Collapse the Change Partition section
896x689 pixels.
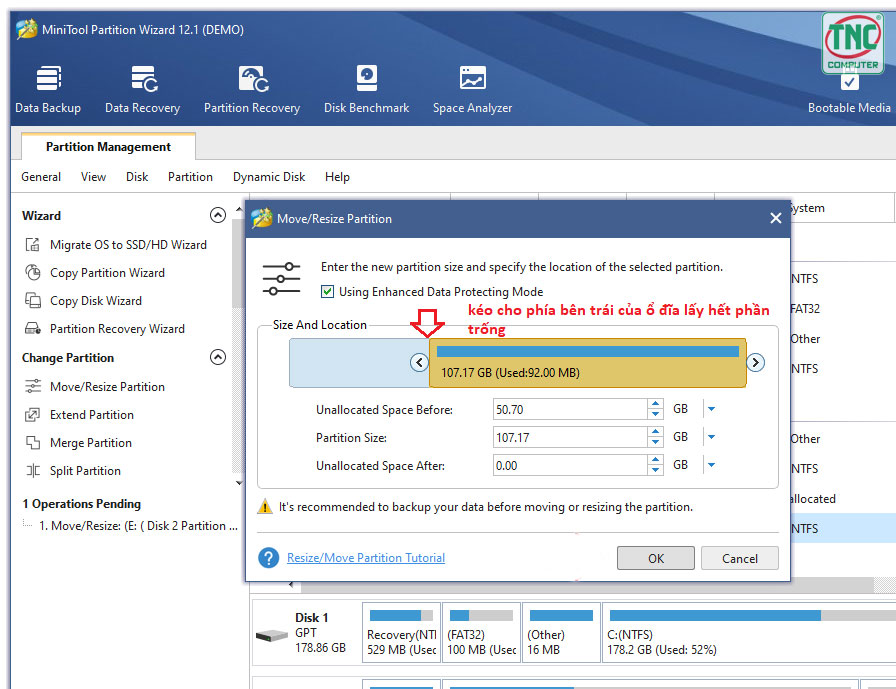(x=218, y=357)
